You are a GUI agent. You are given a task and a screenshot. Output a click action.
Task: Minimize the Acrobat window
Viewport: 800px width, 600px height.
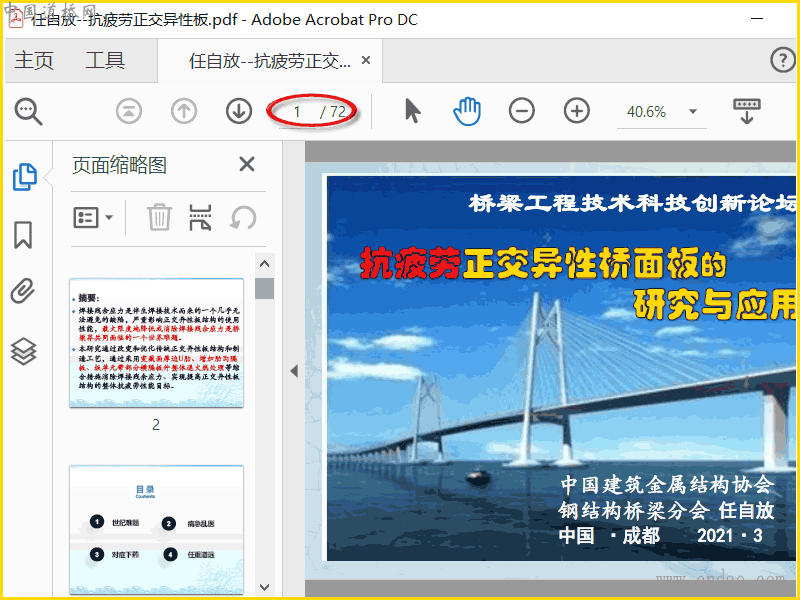click(757, 19)
